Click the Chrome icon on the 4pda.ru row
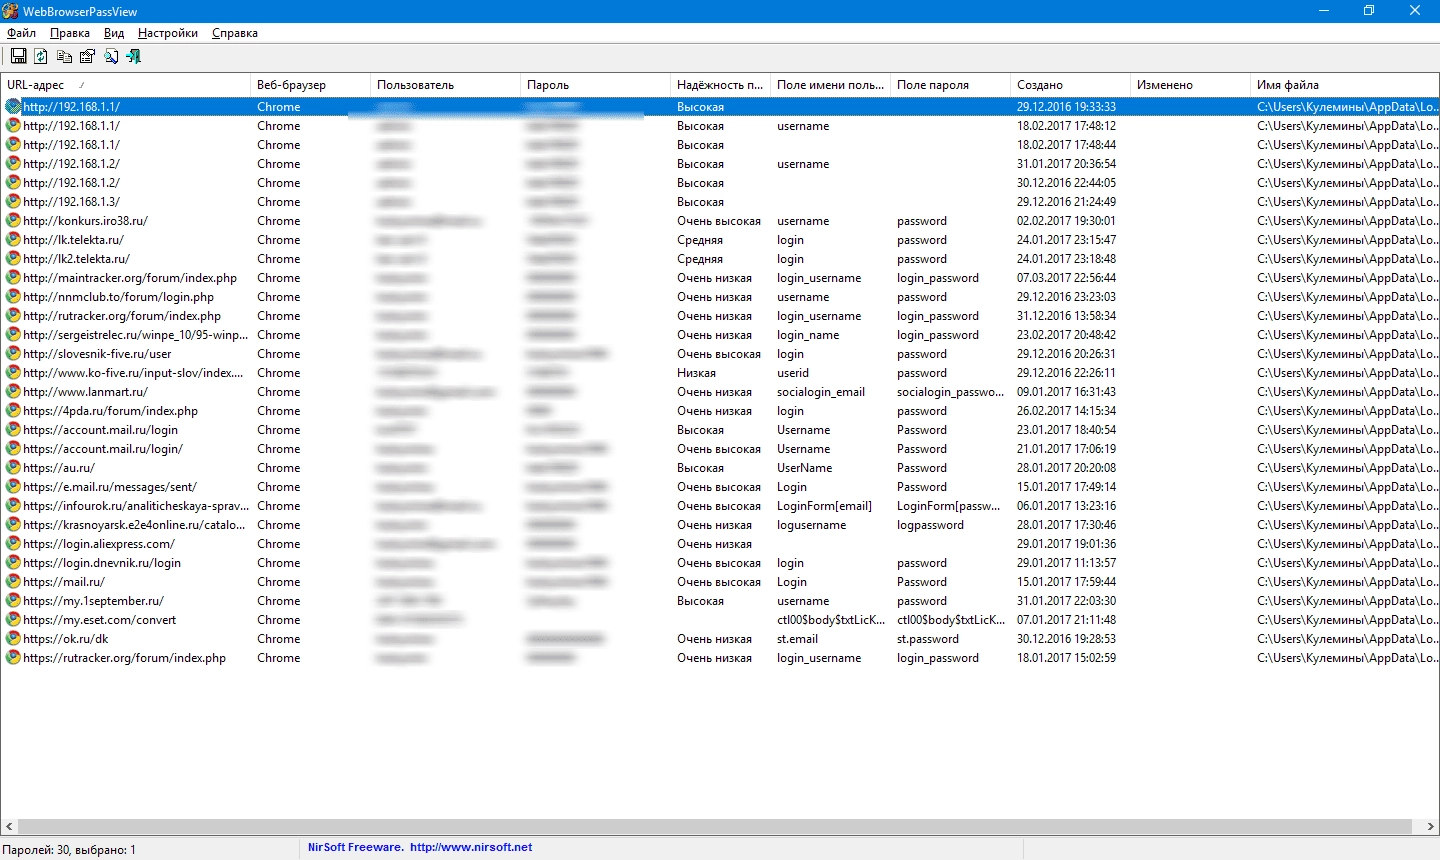 click(x=13, y=411)
